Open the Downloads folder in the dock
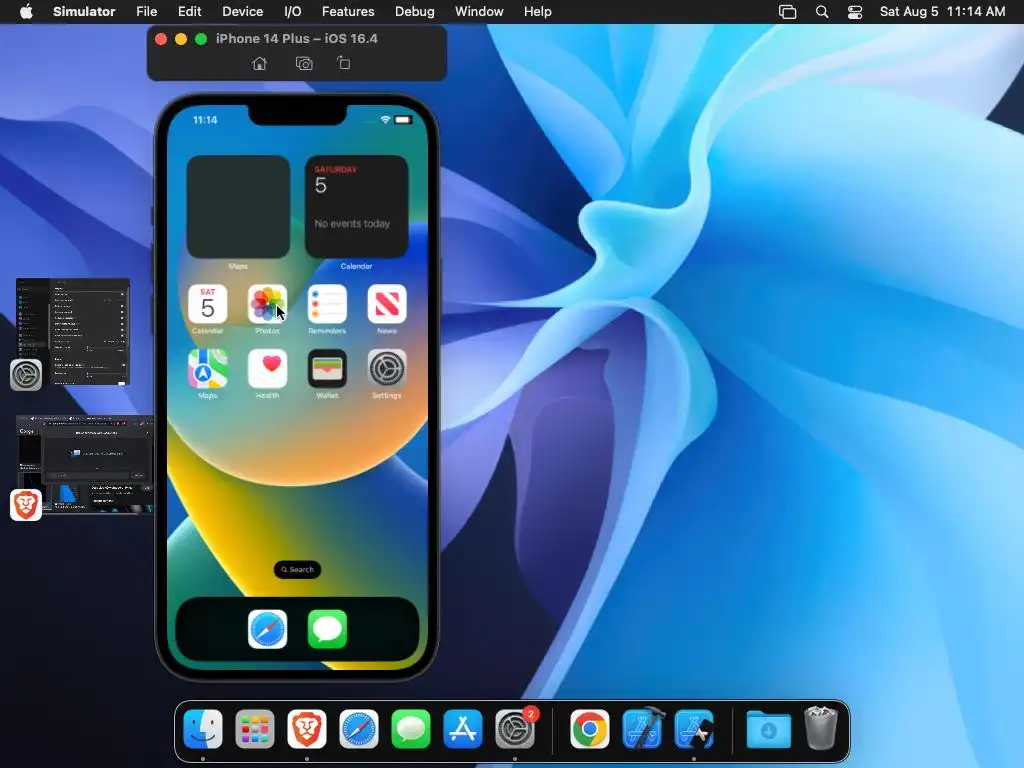 [x=769, y=729]
